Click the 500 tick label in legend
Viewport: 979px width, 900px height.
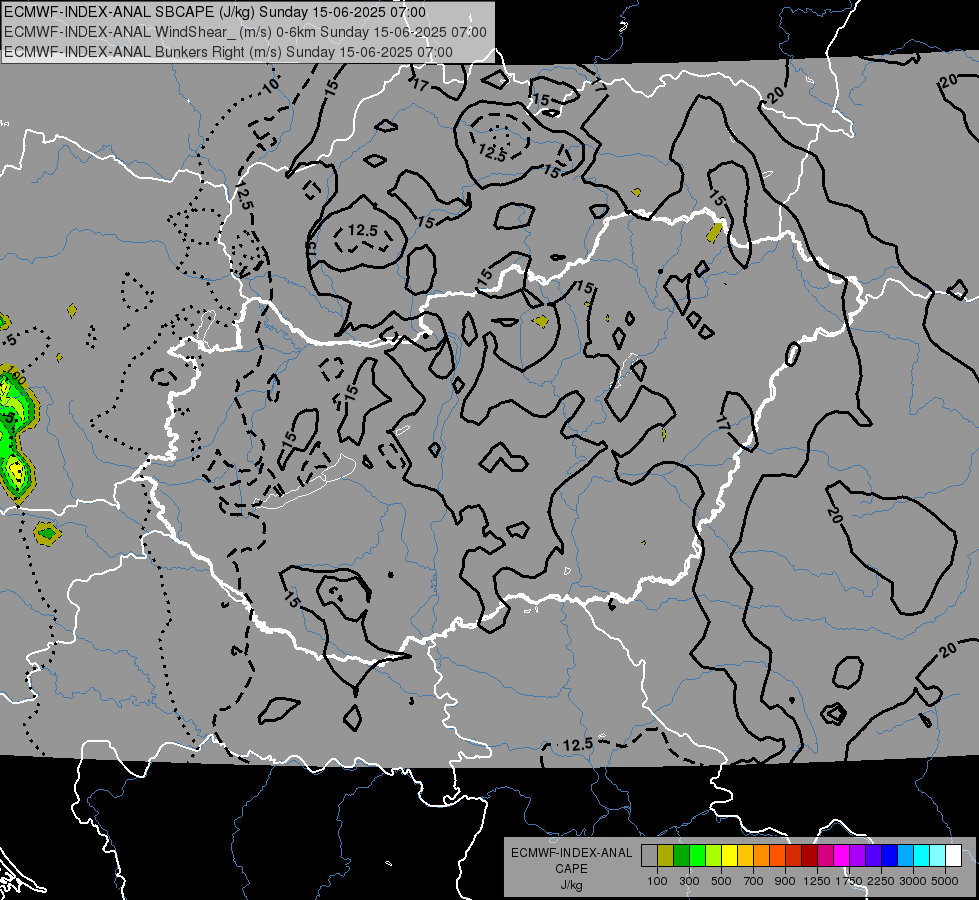point(721,881)
